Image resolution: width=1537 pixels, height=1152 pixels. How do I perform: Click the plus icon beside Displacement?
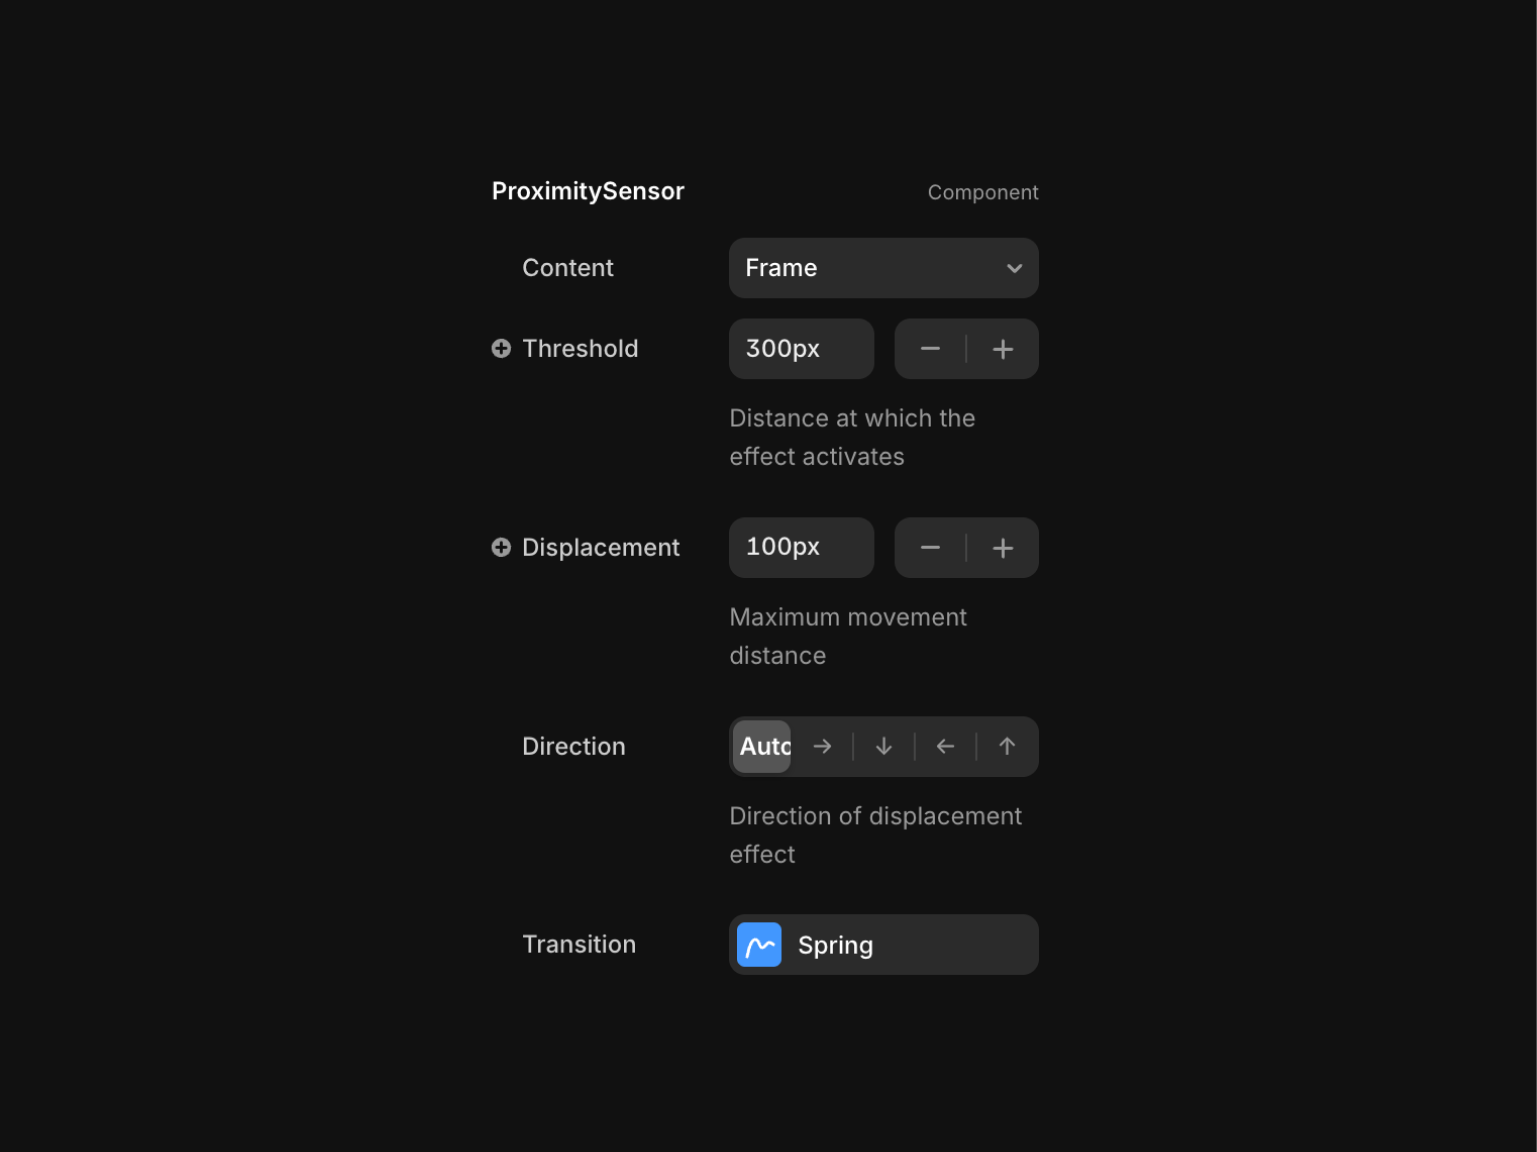[501, 547]
